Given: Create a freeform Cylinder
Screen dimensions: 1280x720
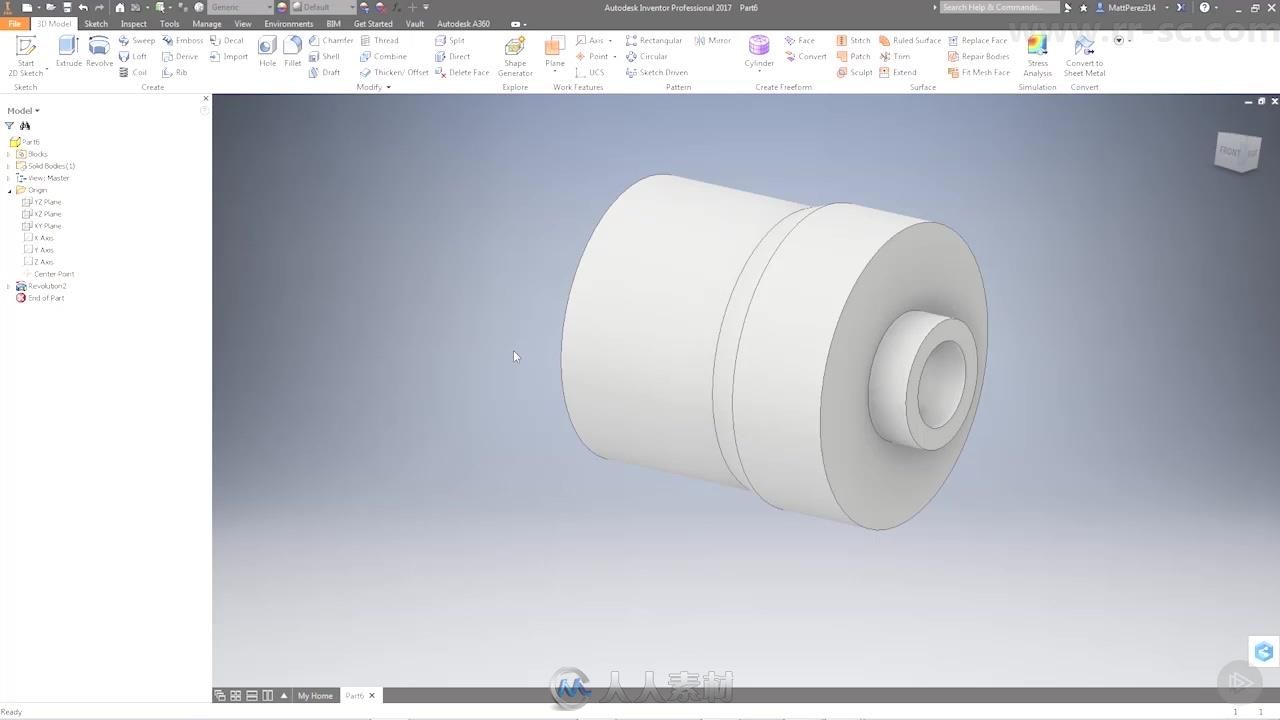Looking at the screenshot, I should [x=759, y=52].
